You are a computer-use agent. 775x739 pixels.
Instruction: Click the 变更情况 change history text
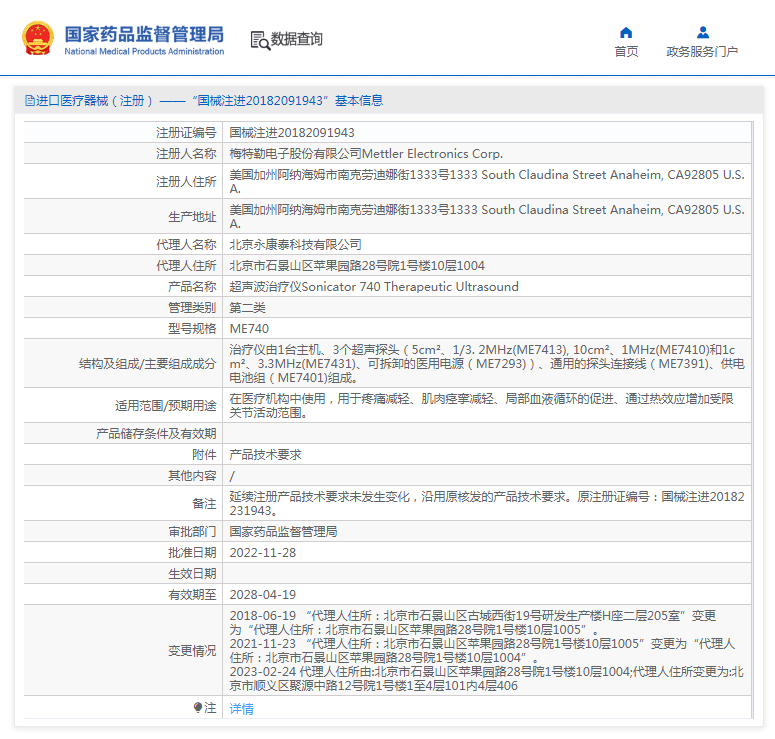pyautogui.click(x=487, y=651)
